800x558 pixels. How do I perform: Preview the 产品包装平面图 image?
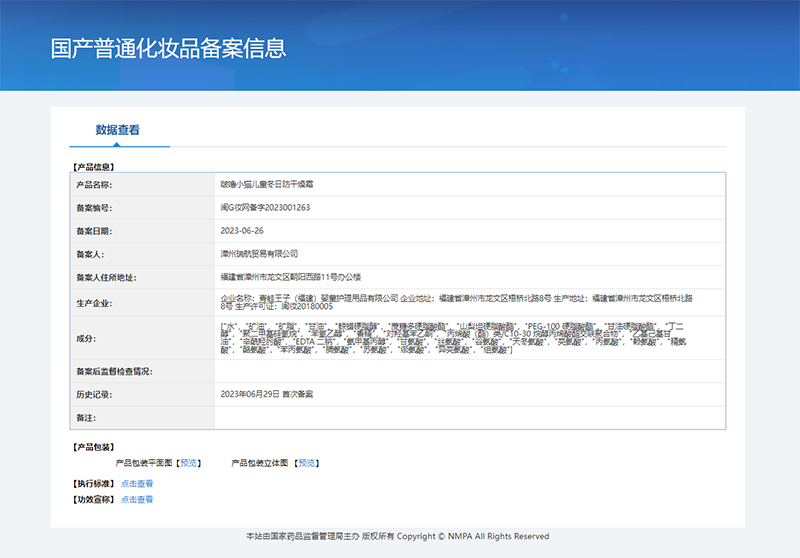[189, 463]
